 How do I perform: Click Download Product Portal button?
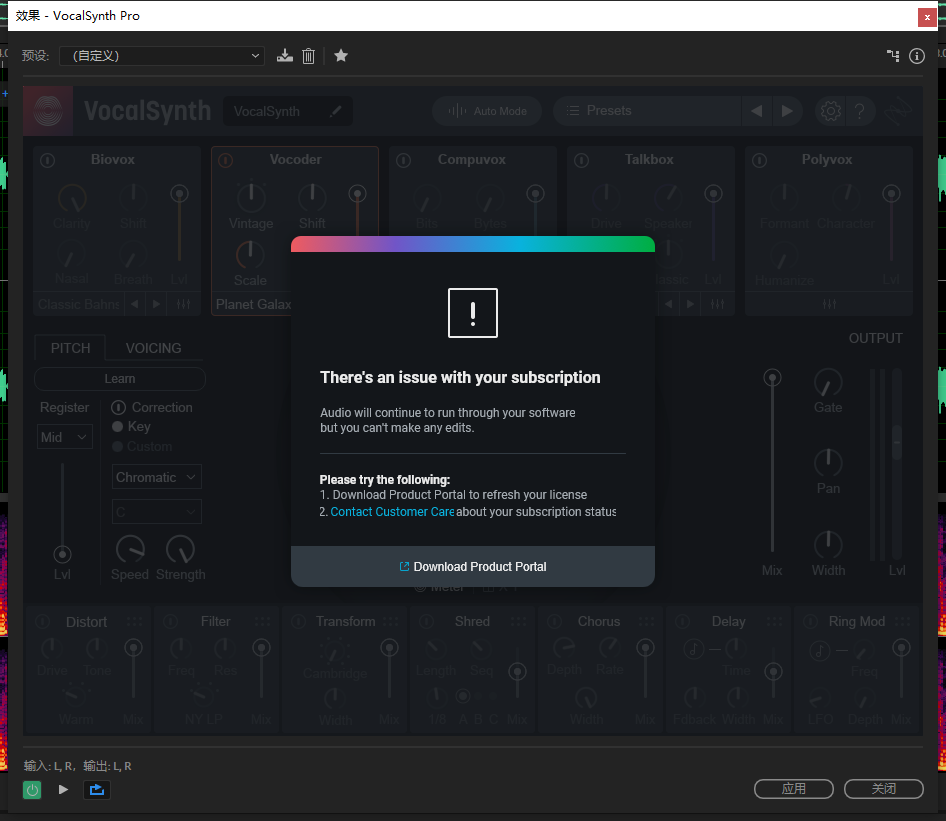click(473, 566)
